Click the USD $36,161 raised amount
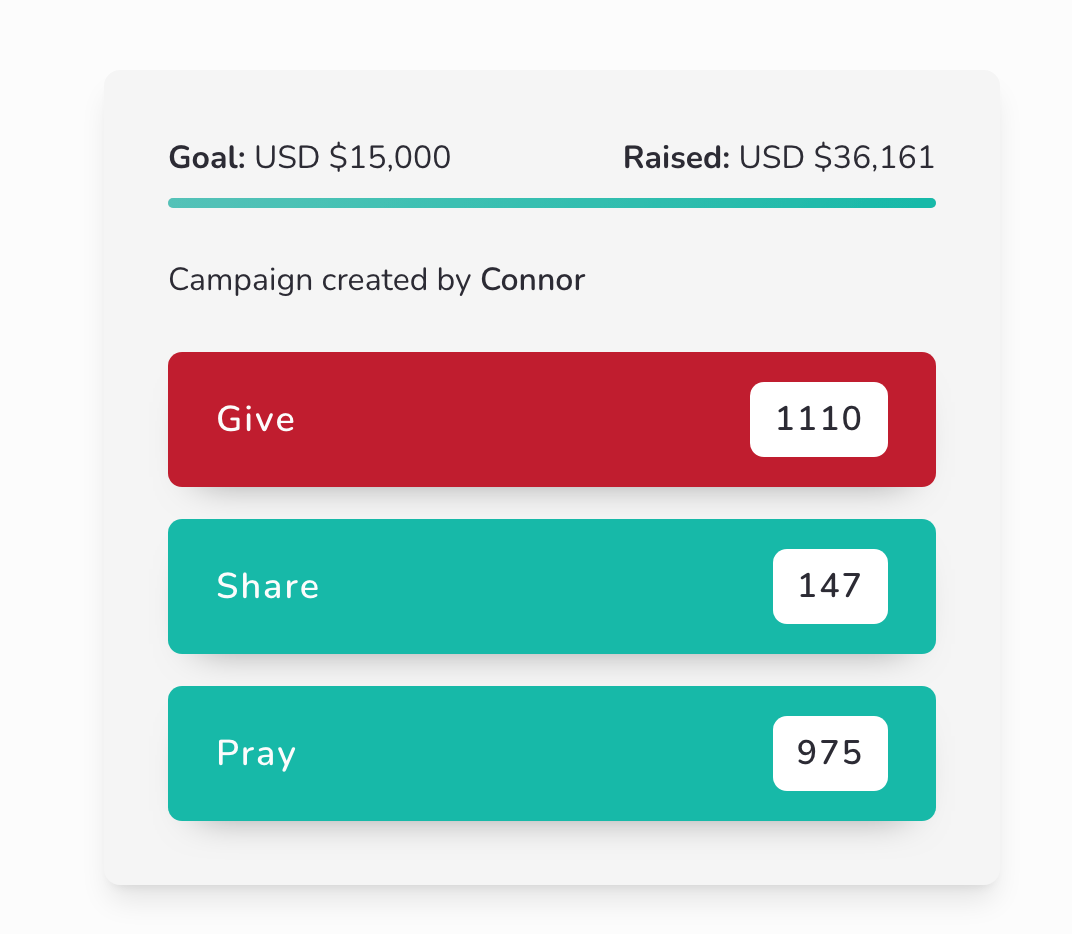Image resolution: width=1072 pixels, height=934 pixels. click(837, 158)
